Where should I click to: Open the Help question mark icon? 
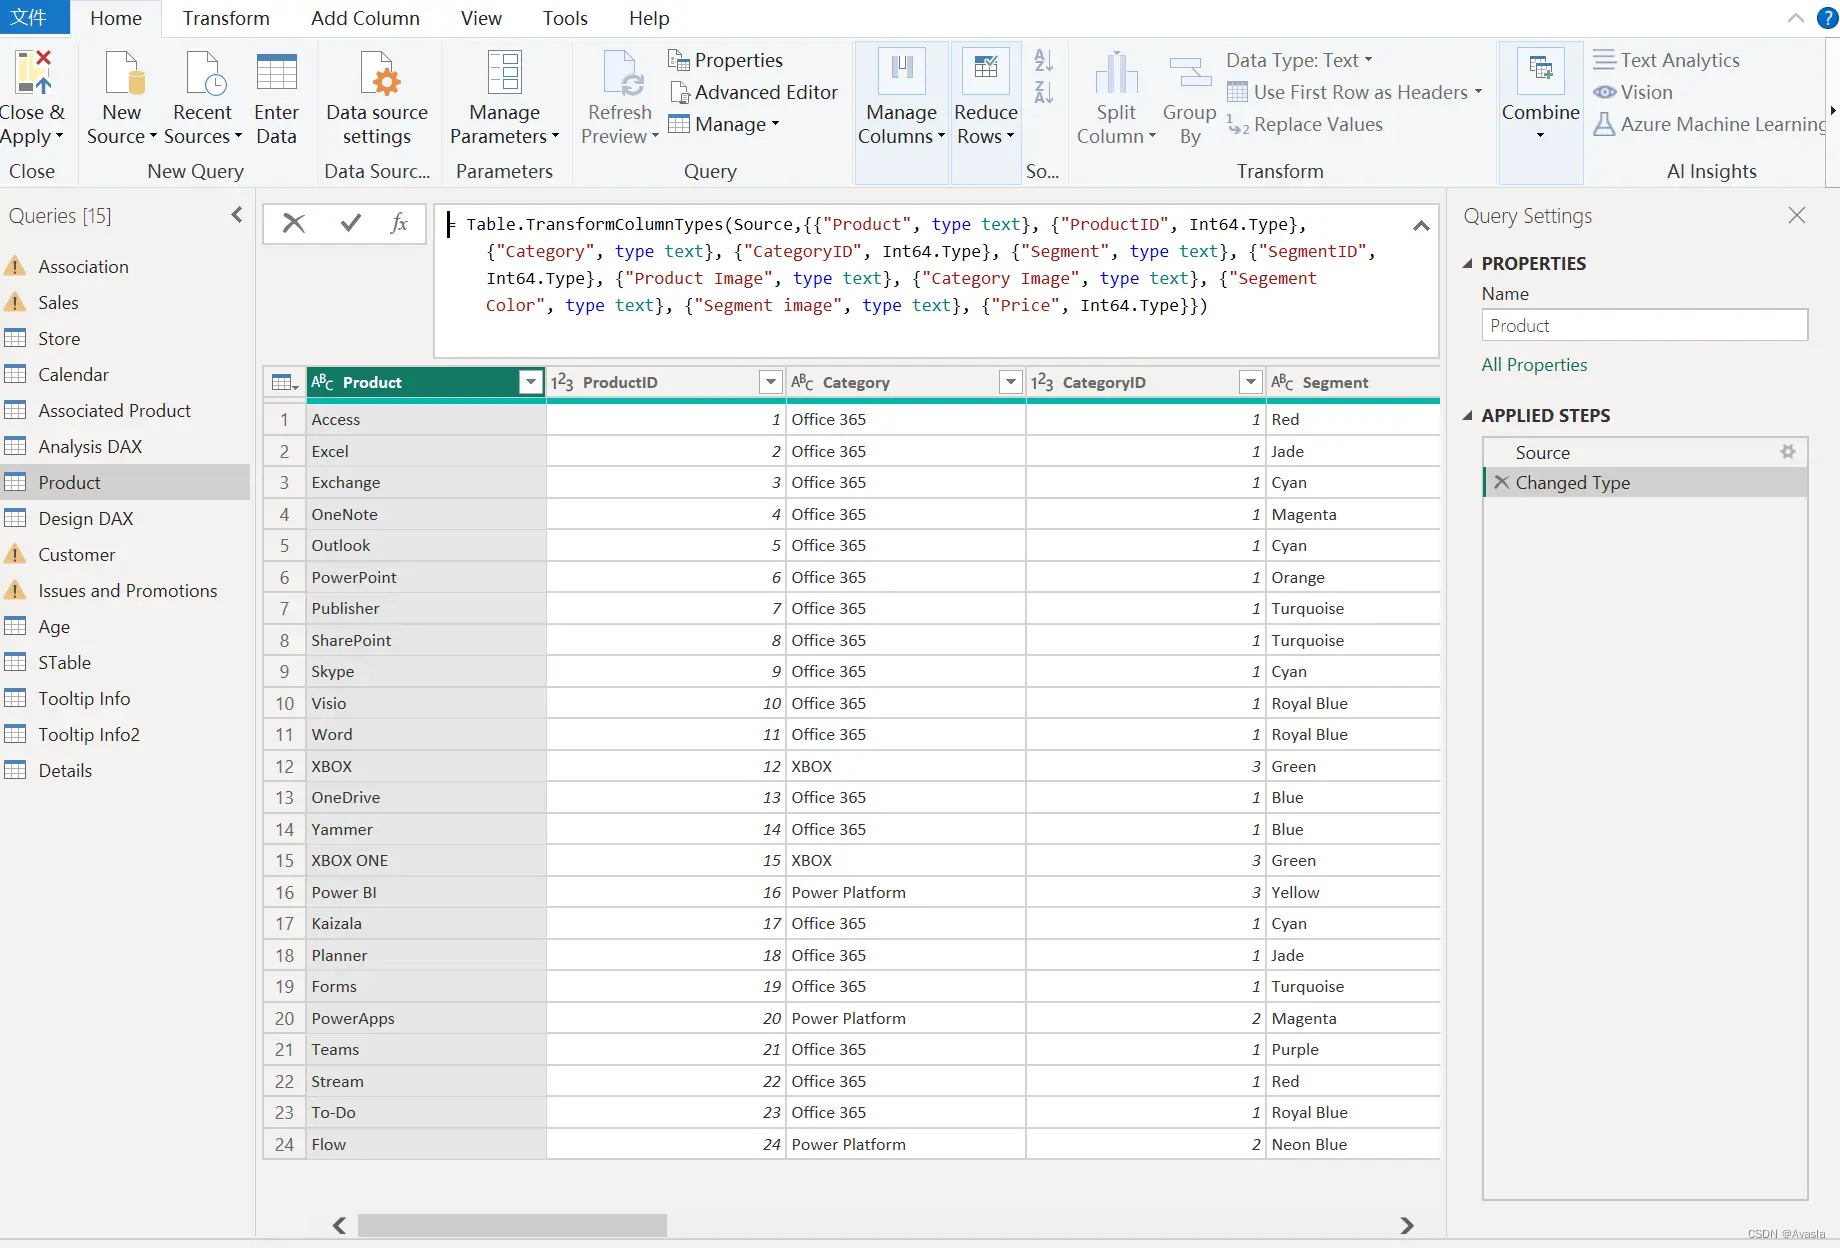click(x=1827, y=18)
